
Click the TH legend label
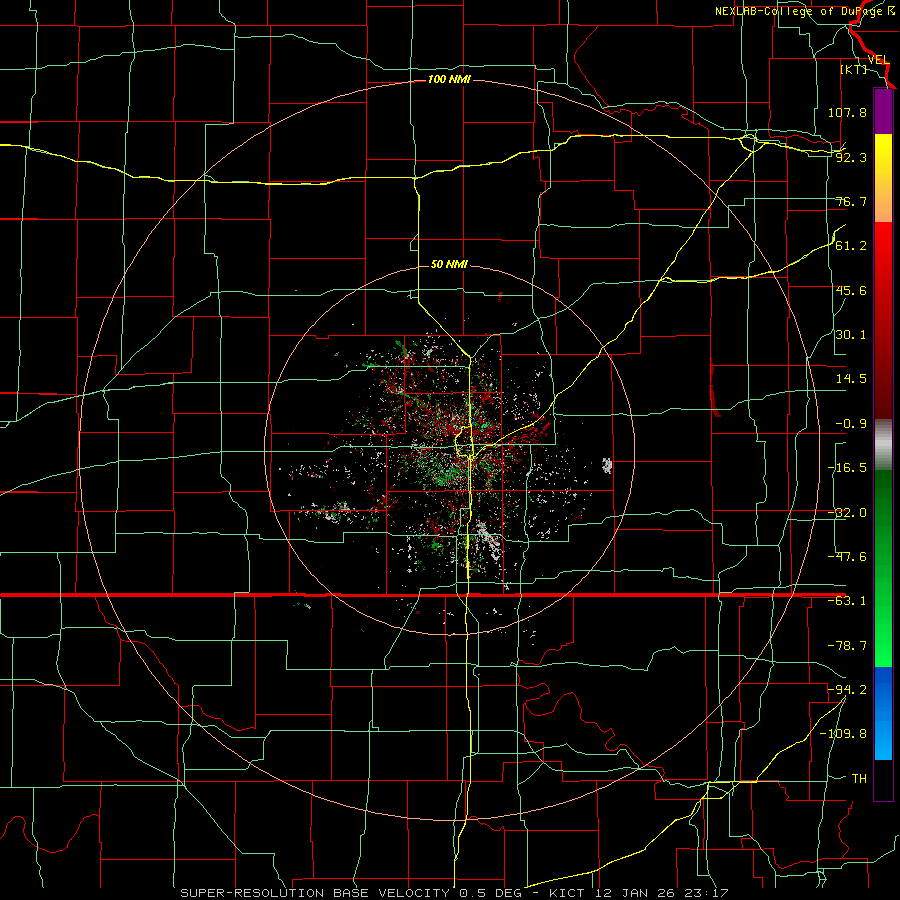coord(859,778)
